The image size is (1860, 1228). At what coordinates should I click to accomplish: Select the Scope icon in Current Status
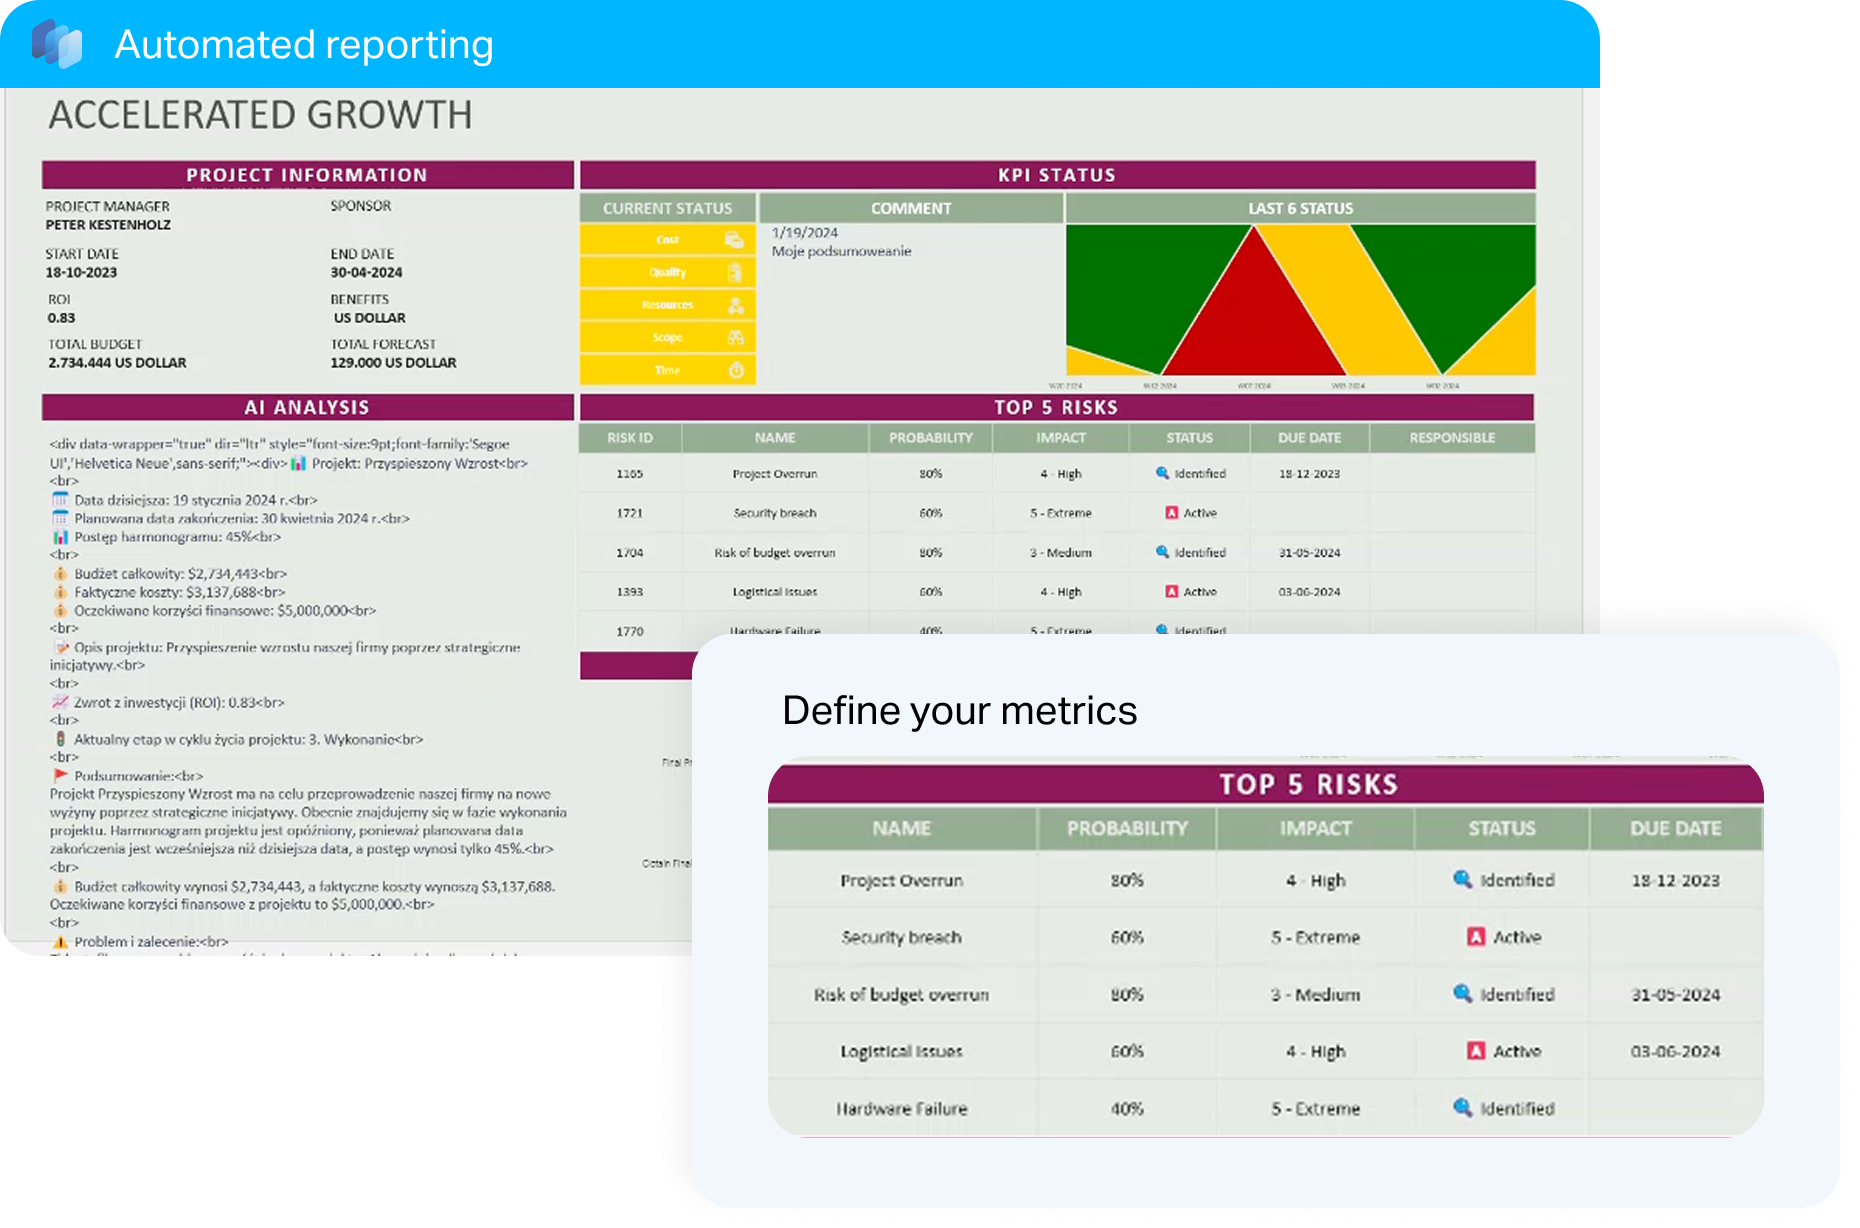click(736, 338)
